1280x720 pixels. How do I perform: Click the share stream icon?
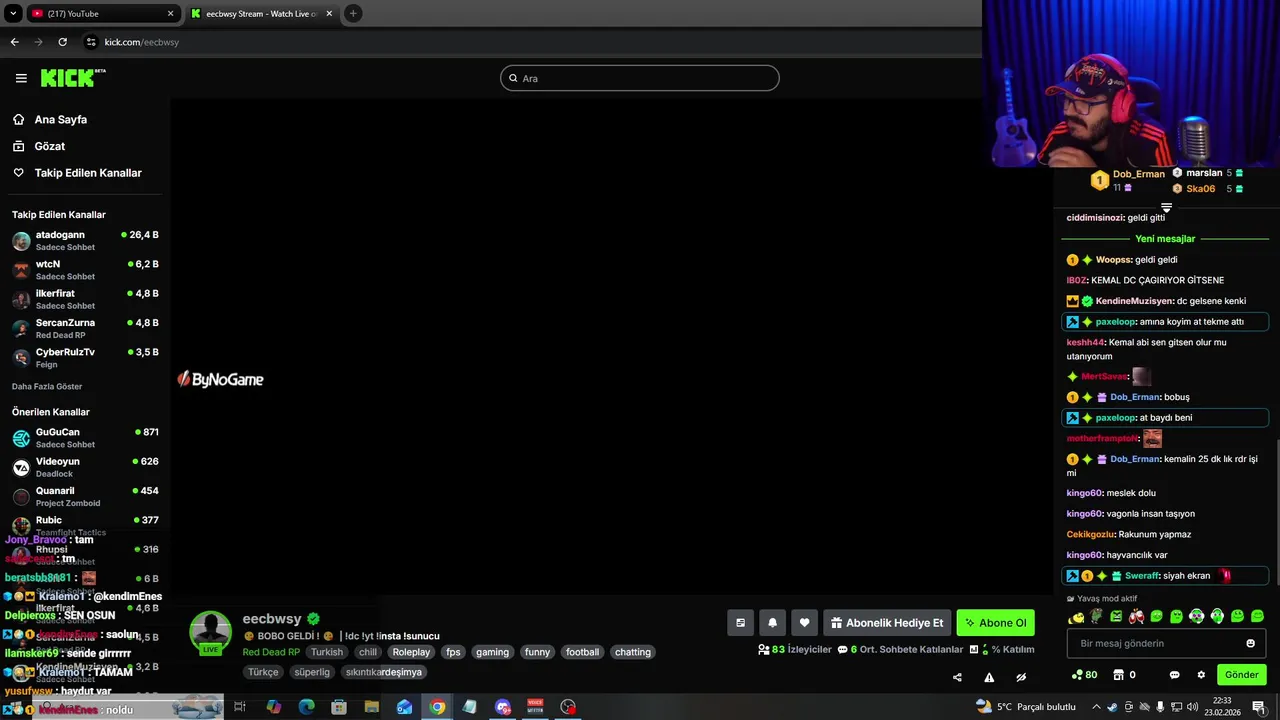pos(957,677)
